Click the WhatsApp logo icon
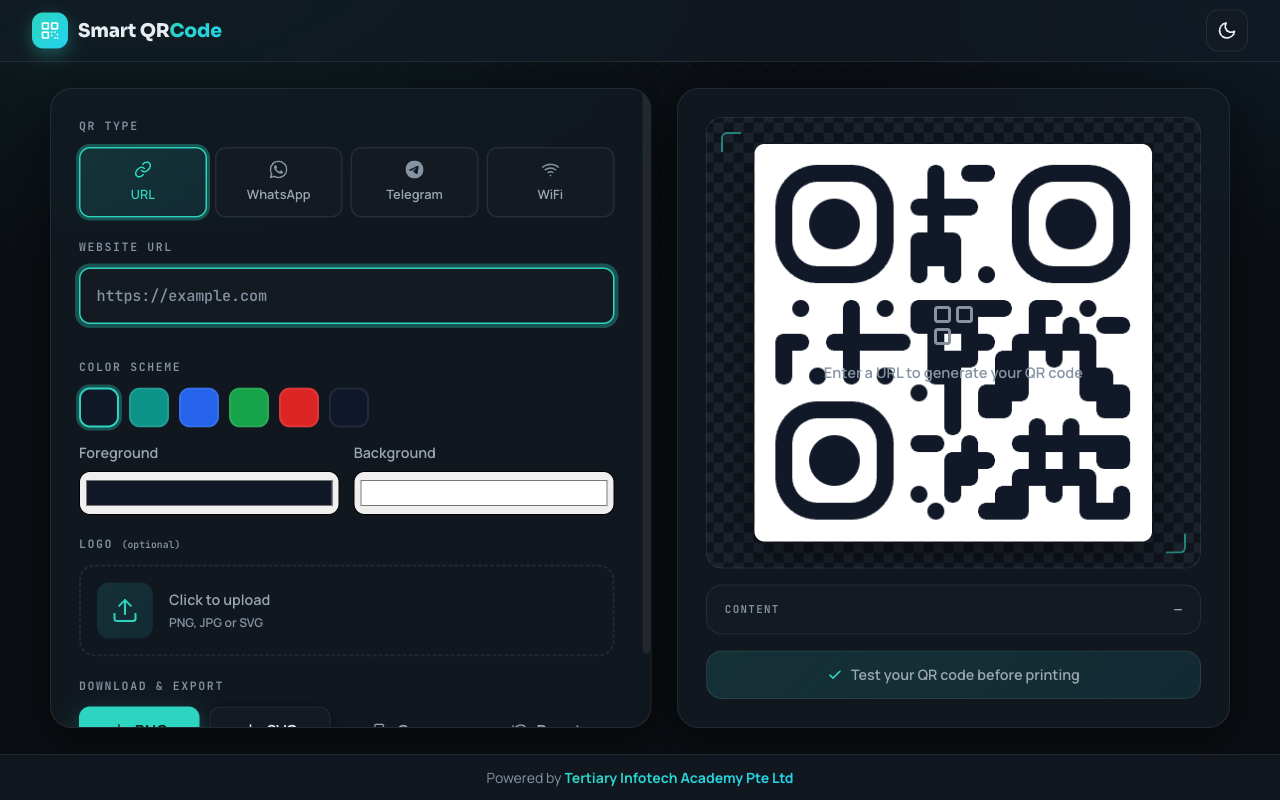This screenshot has height=800, width=1280. pyautogui.click(x=279, y=170)
